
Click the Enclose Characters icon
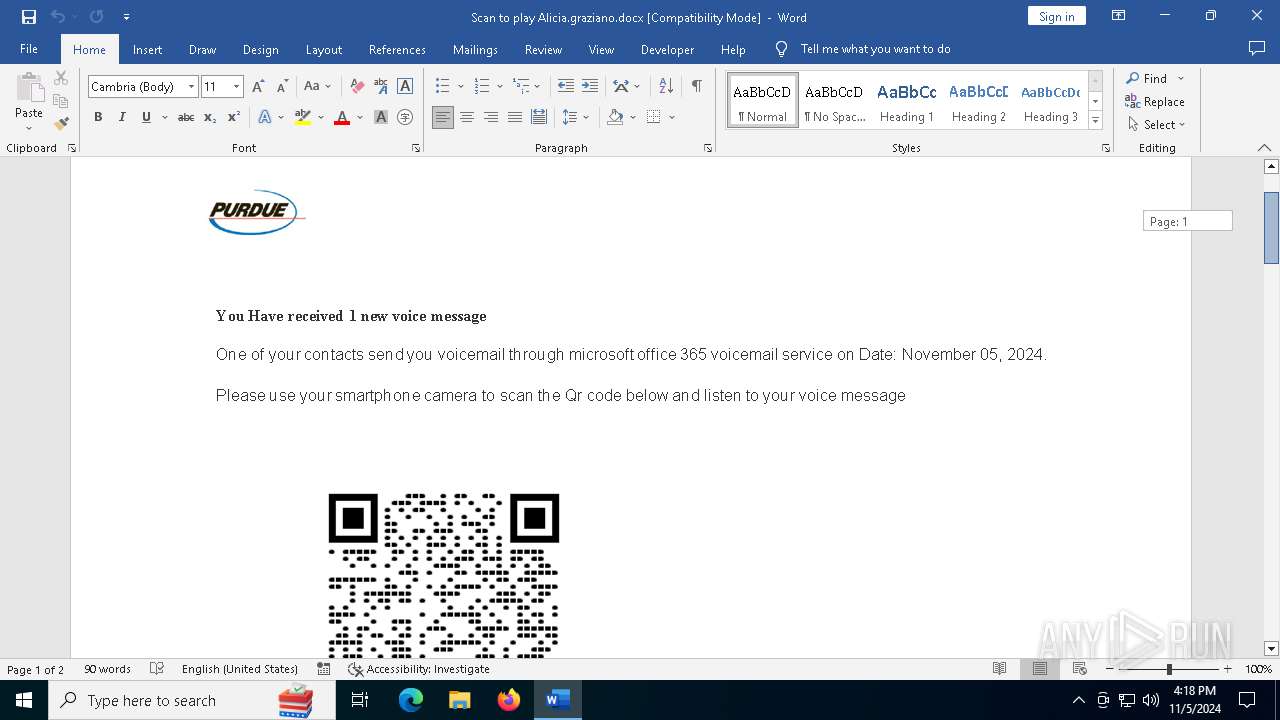tap(405, 117)
